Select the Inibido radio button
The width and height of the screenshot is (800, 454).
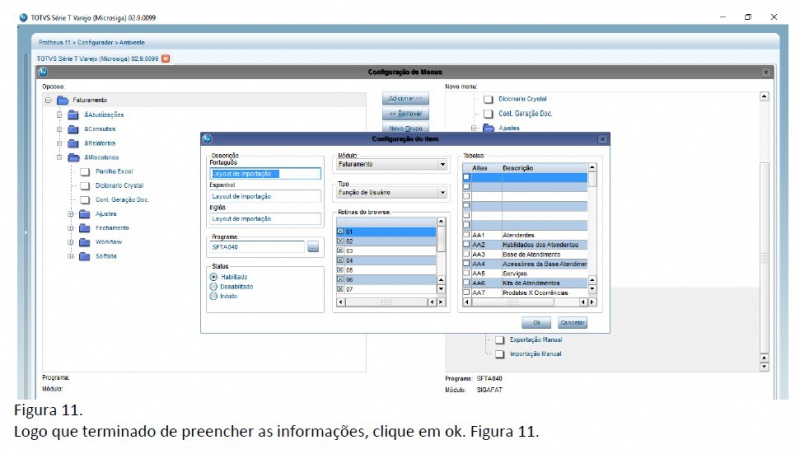pos(214,296)
